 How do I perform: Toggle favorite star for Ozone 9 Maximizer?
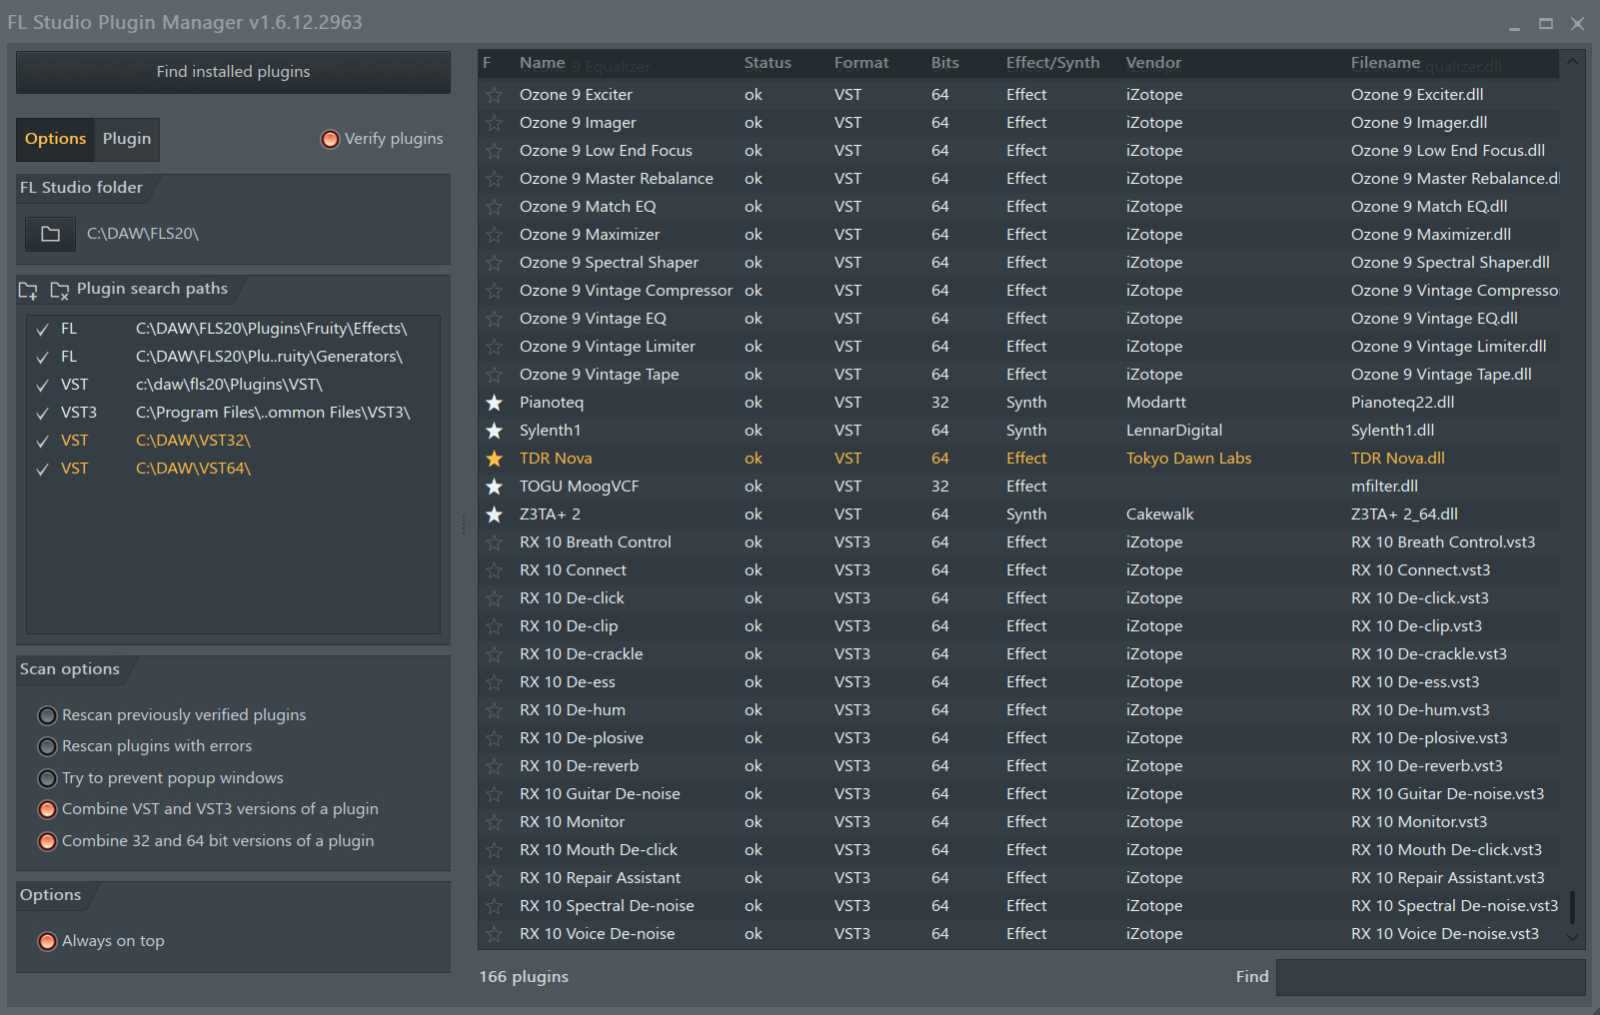click(x=494, y=235)
